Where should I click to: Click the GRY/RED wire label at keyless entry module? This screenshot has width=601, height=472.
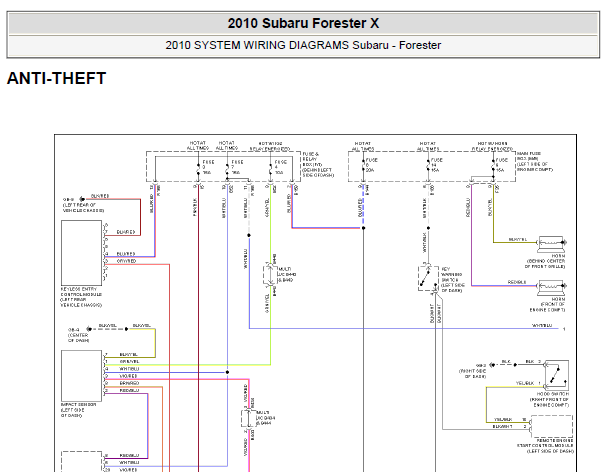coord(126,261)
